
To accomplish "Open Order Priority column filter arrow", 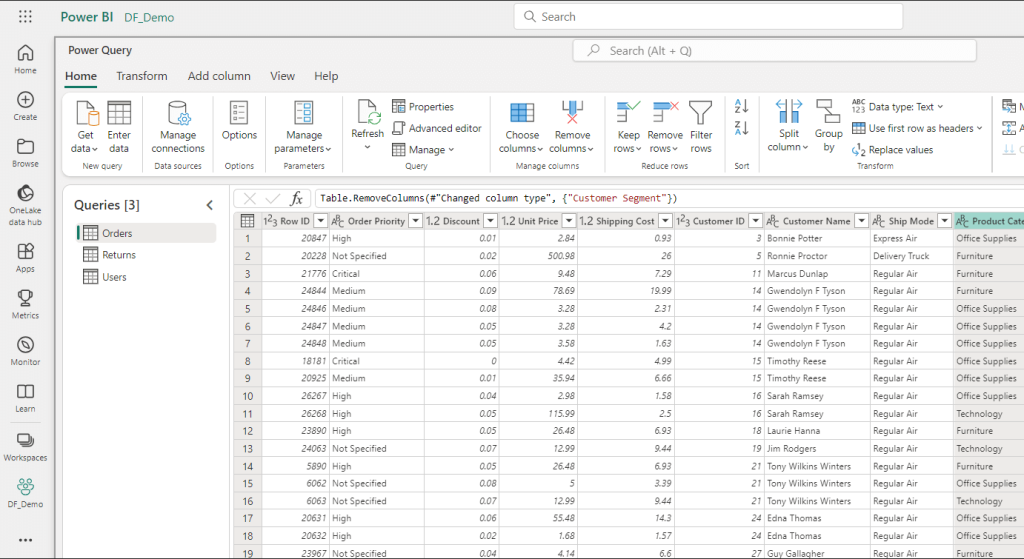I will pos(415,221).
